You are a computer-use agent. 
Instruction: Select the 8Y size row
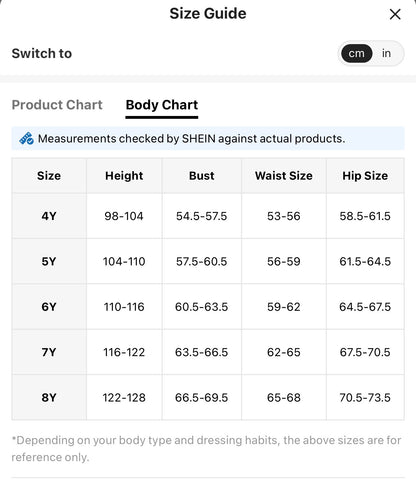point(208,397)
